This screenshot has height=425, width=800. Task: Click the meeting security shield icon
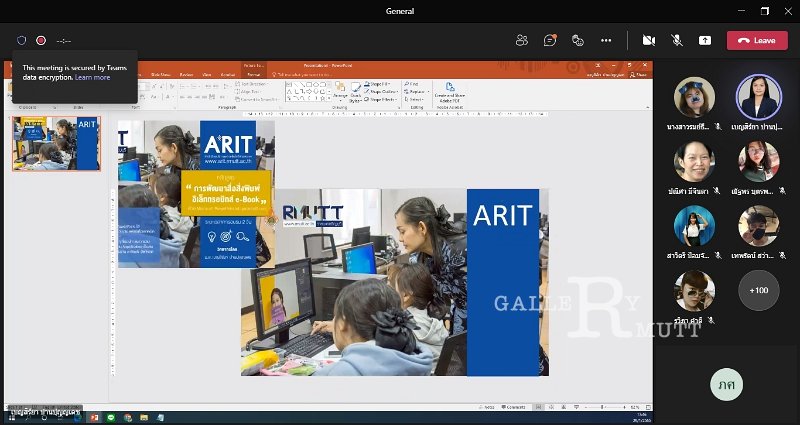(x=21, y=40)
